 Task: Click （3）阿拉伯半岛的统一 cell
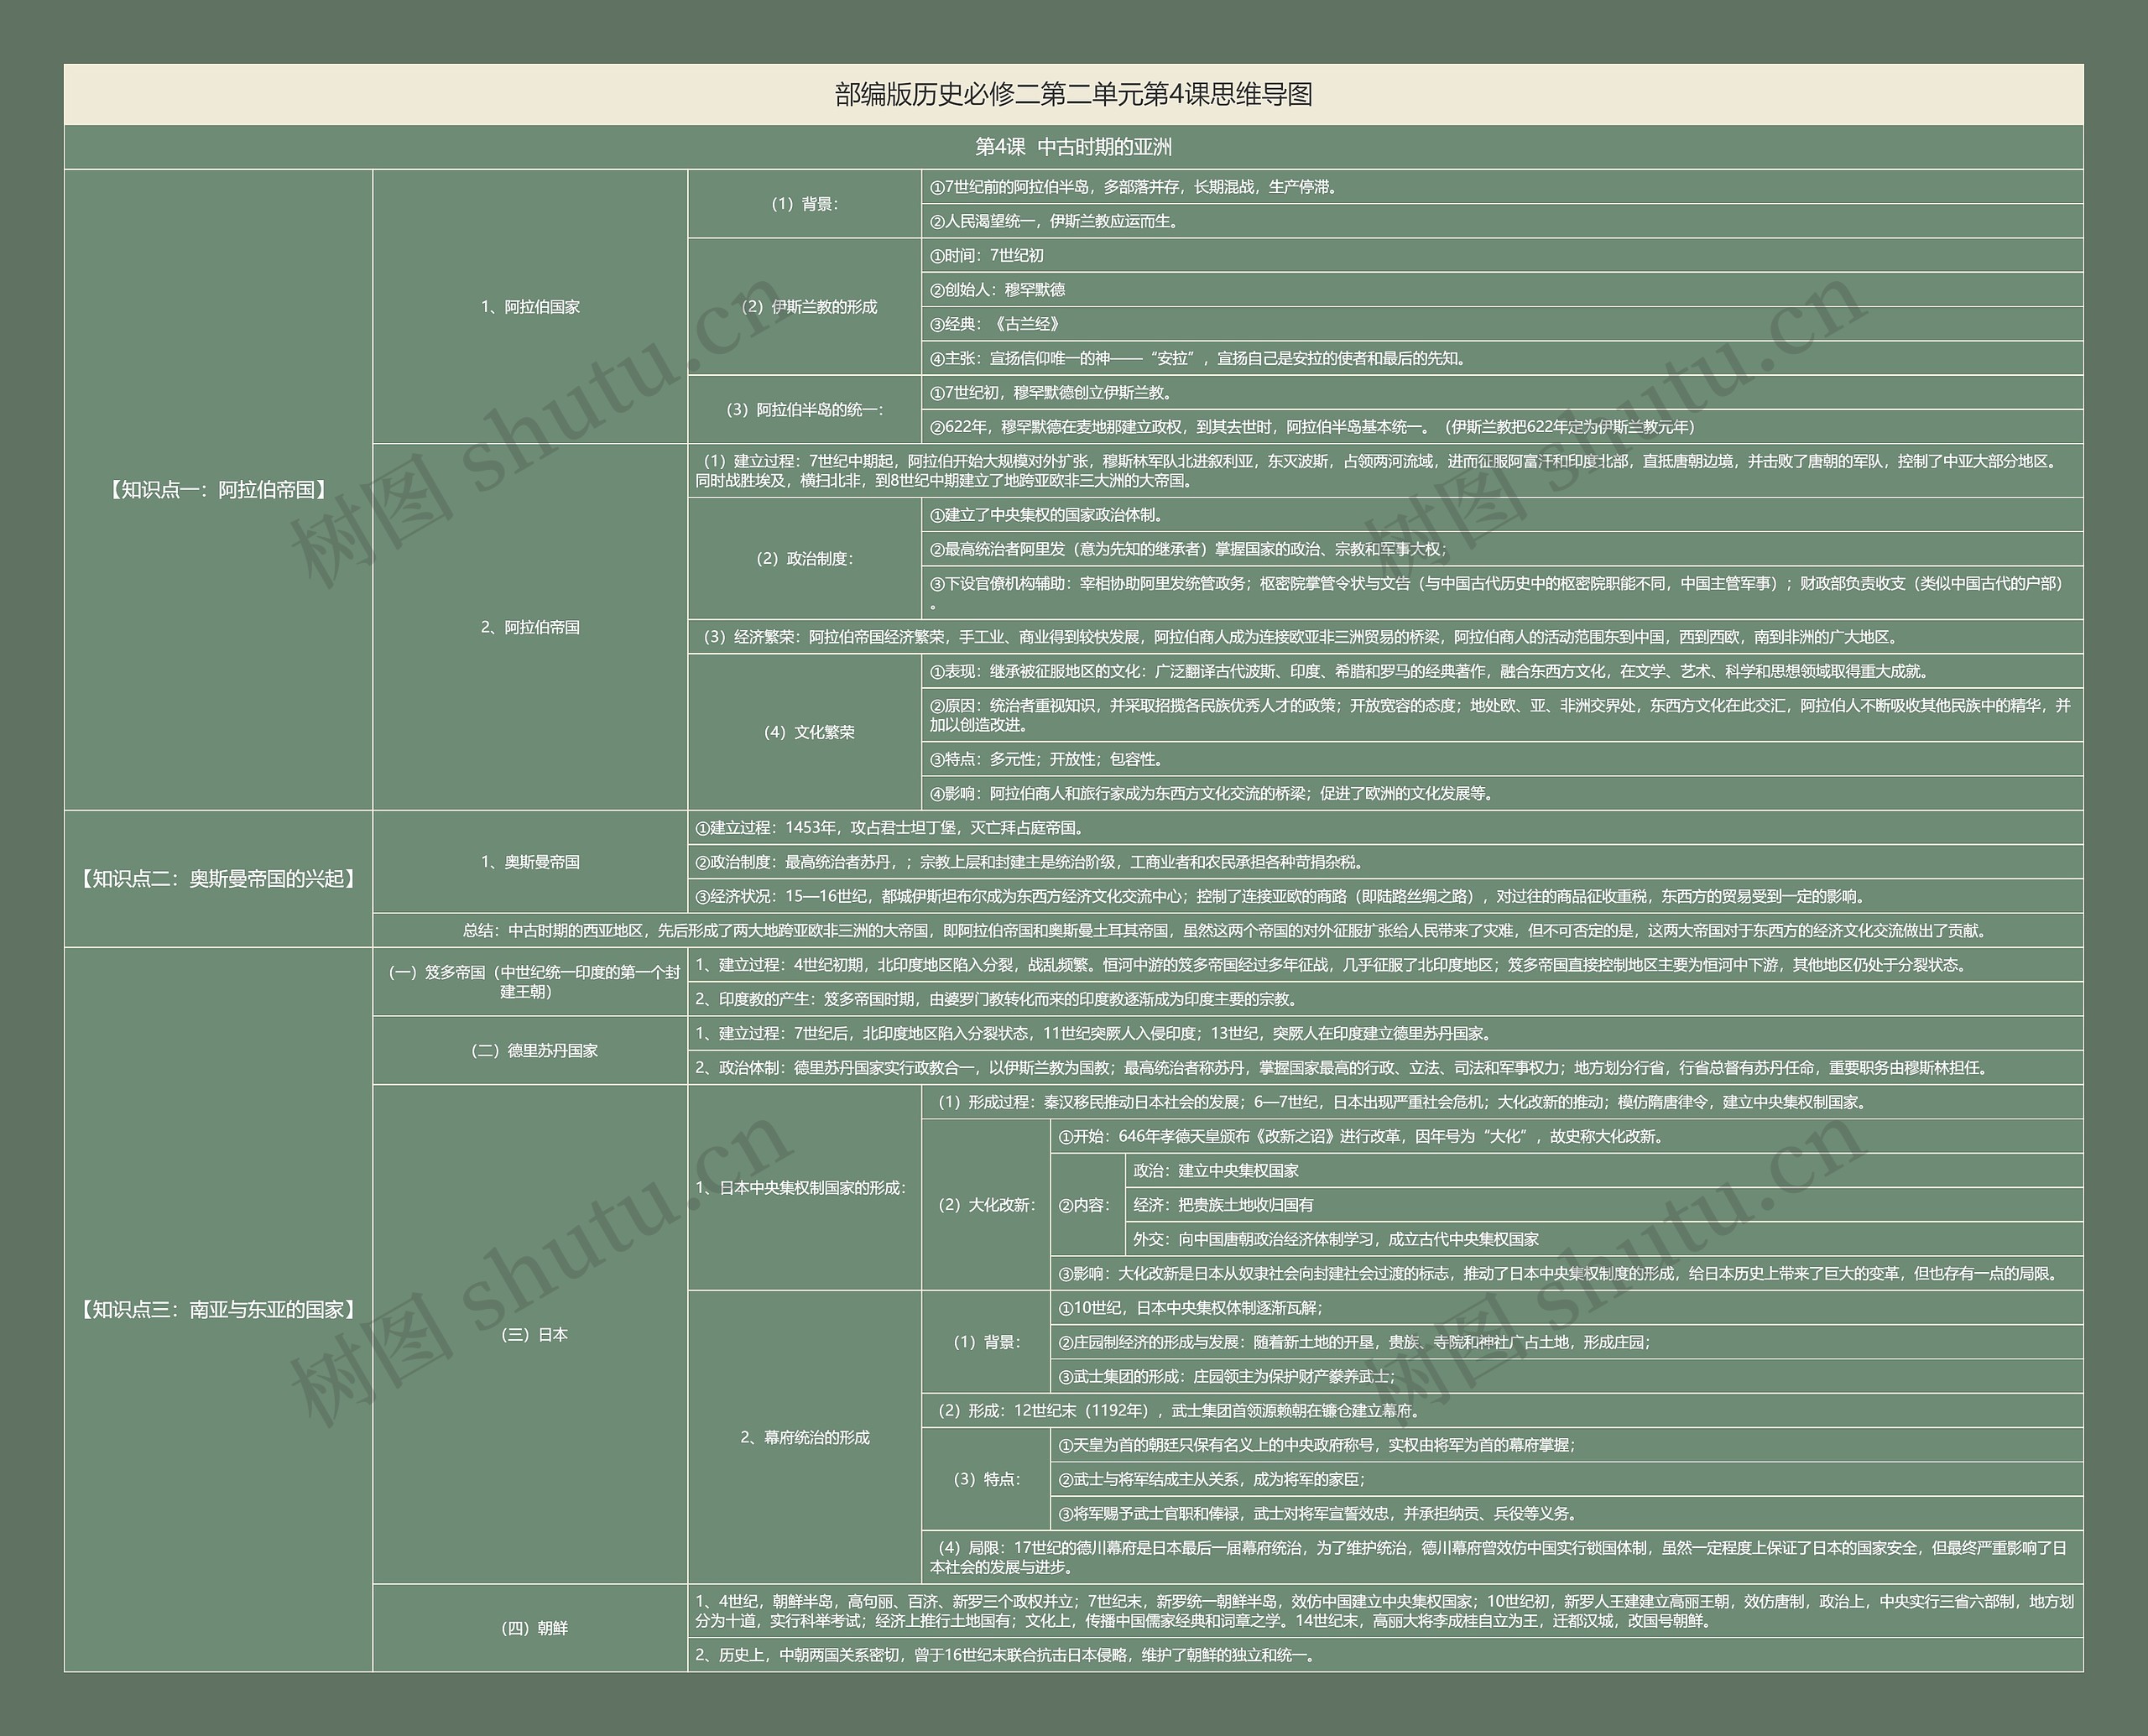click(804, 410)
